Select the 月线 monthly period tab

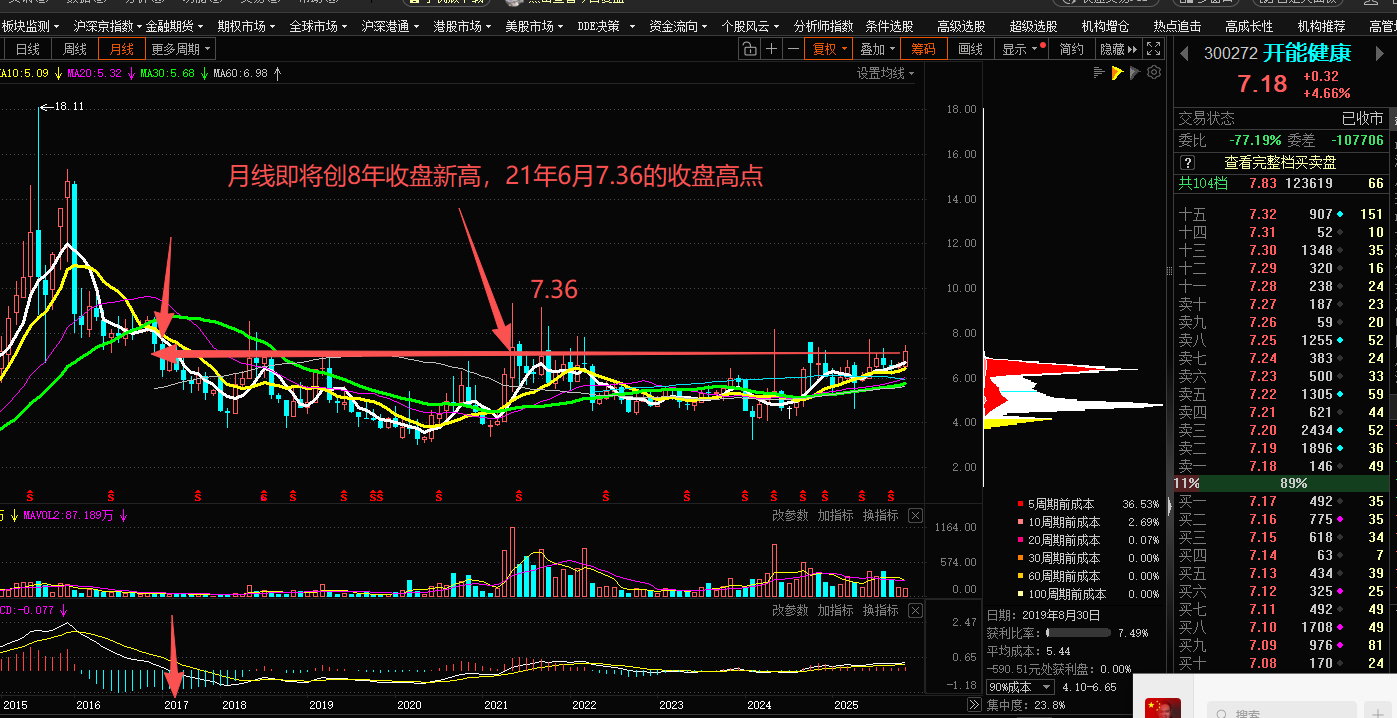pyautogui.click(x=122, y=48)
